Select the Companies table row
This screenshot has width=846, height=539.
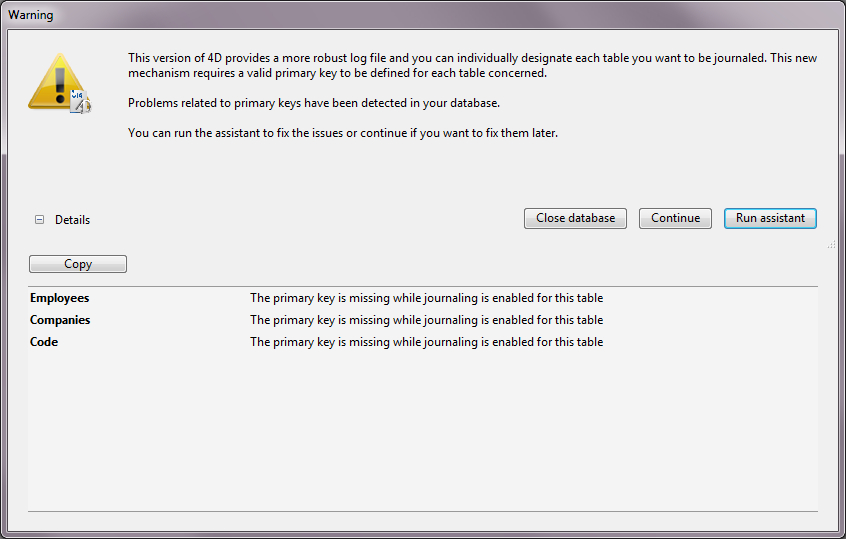(x=60, y=320)
